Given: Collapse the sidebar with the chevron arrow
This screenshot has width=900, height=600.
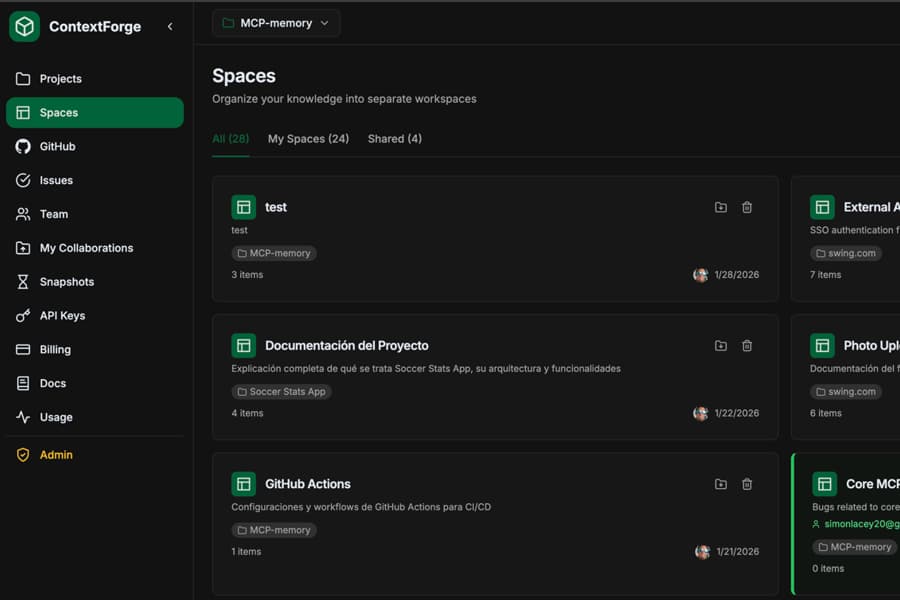Looking at the screenshot, I should pyautogui.click(x=169, y=27).
